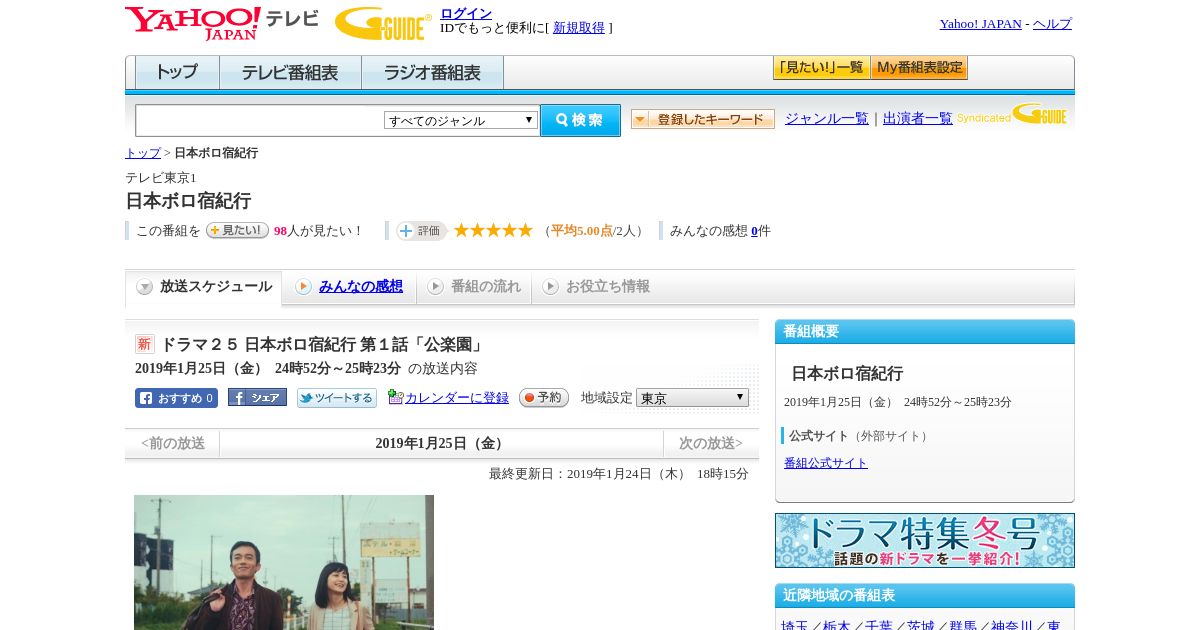Viewport: 1200px width, 630px height.
Task: Switch to the トップ navigation tab
Action: 177,73
